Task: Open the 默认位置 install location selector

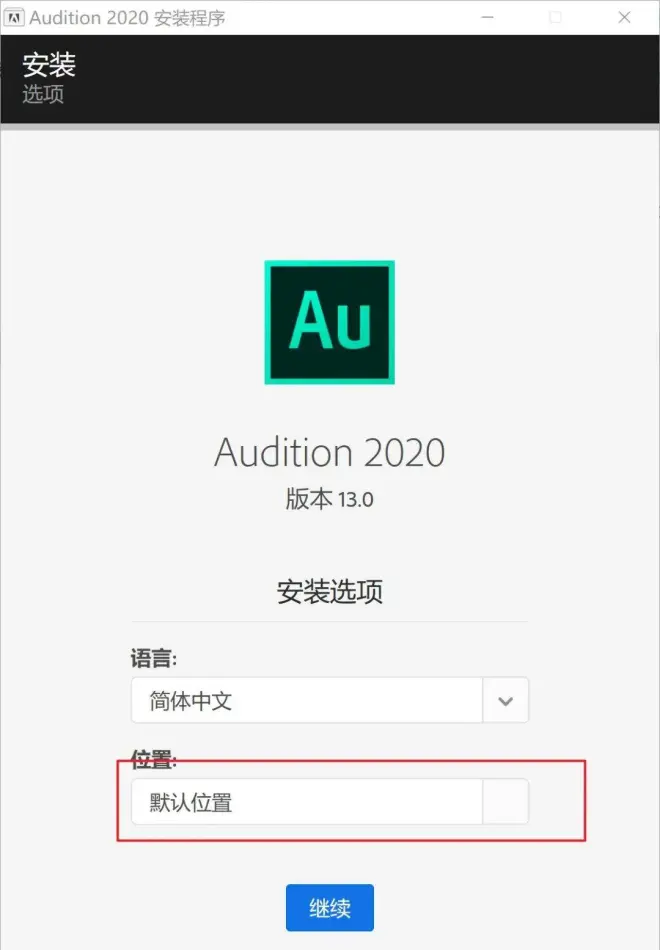Action: 307,802
